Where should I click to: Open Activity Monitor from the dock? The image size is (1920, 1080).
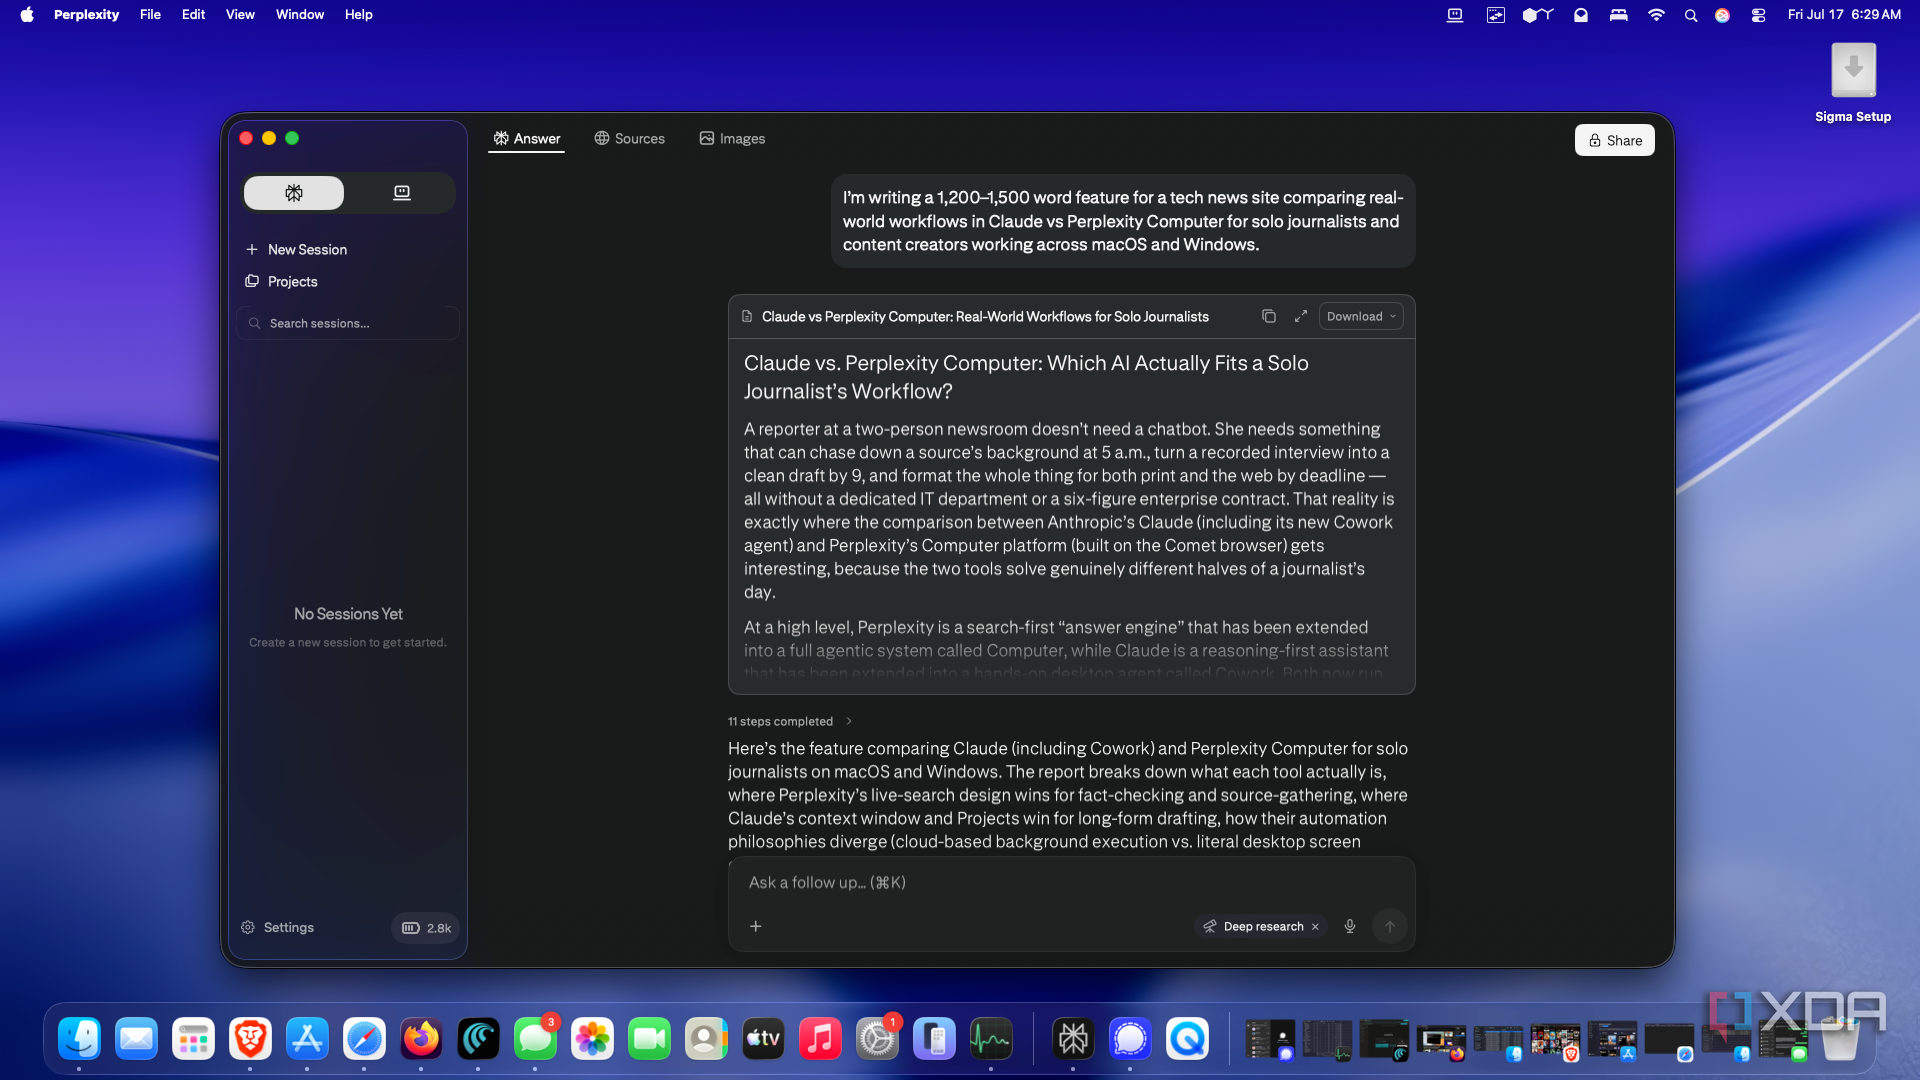click(x=991, y=1039)
